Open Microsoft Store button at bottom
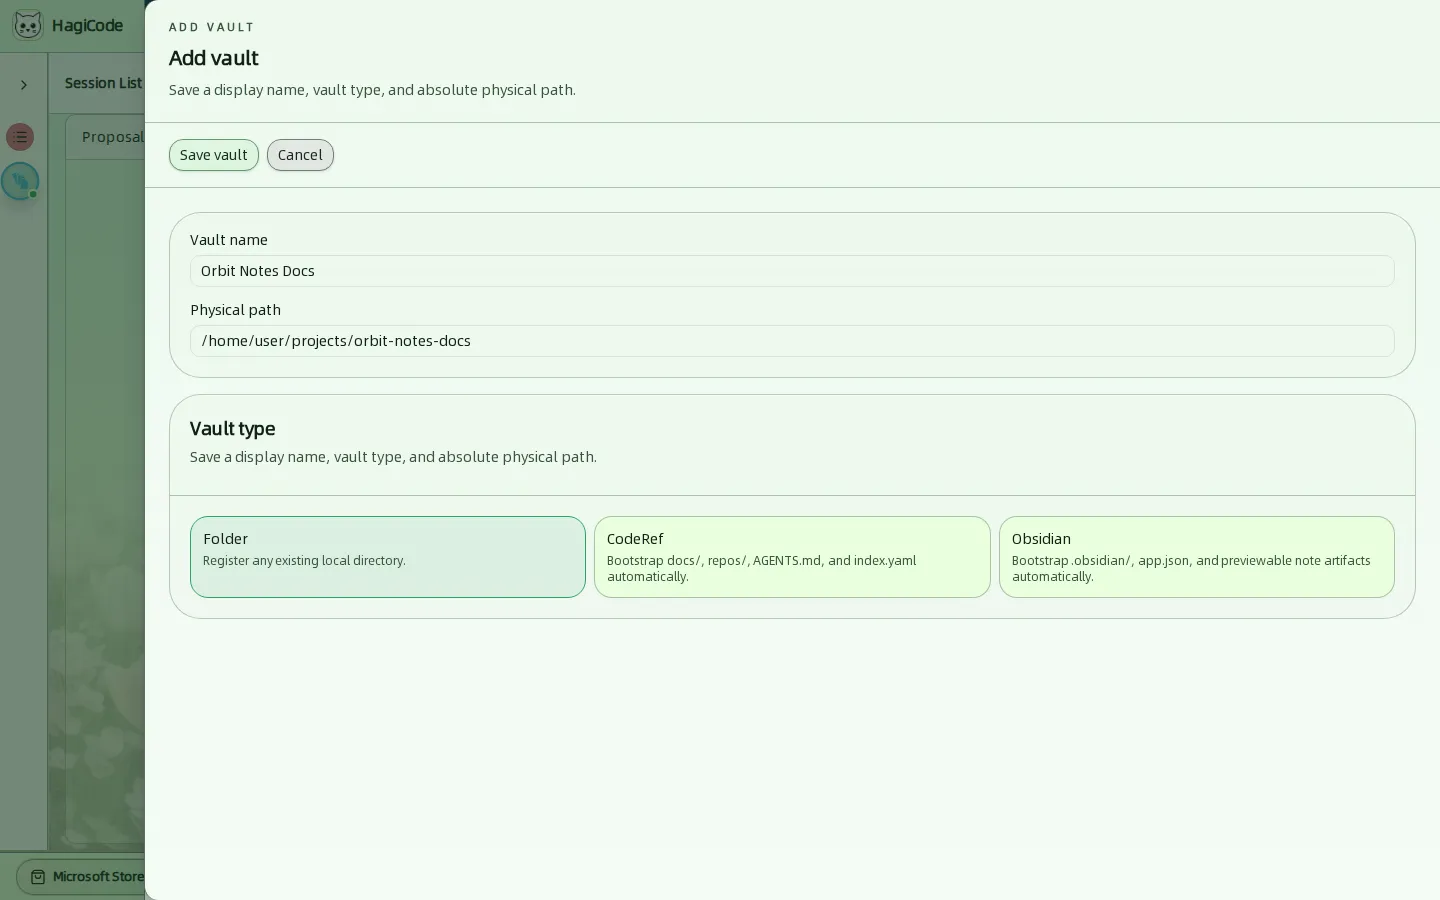1440x900 pixels. tap(82, 877)
